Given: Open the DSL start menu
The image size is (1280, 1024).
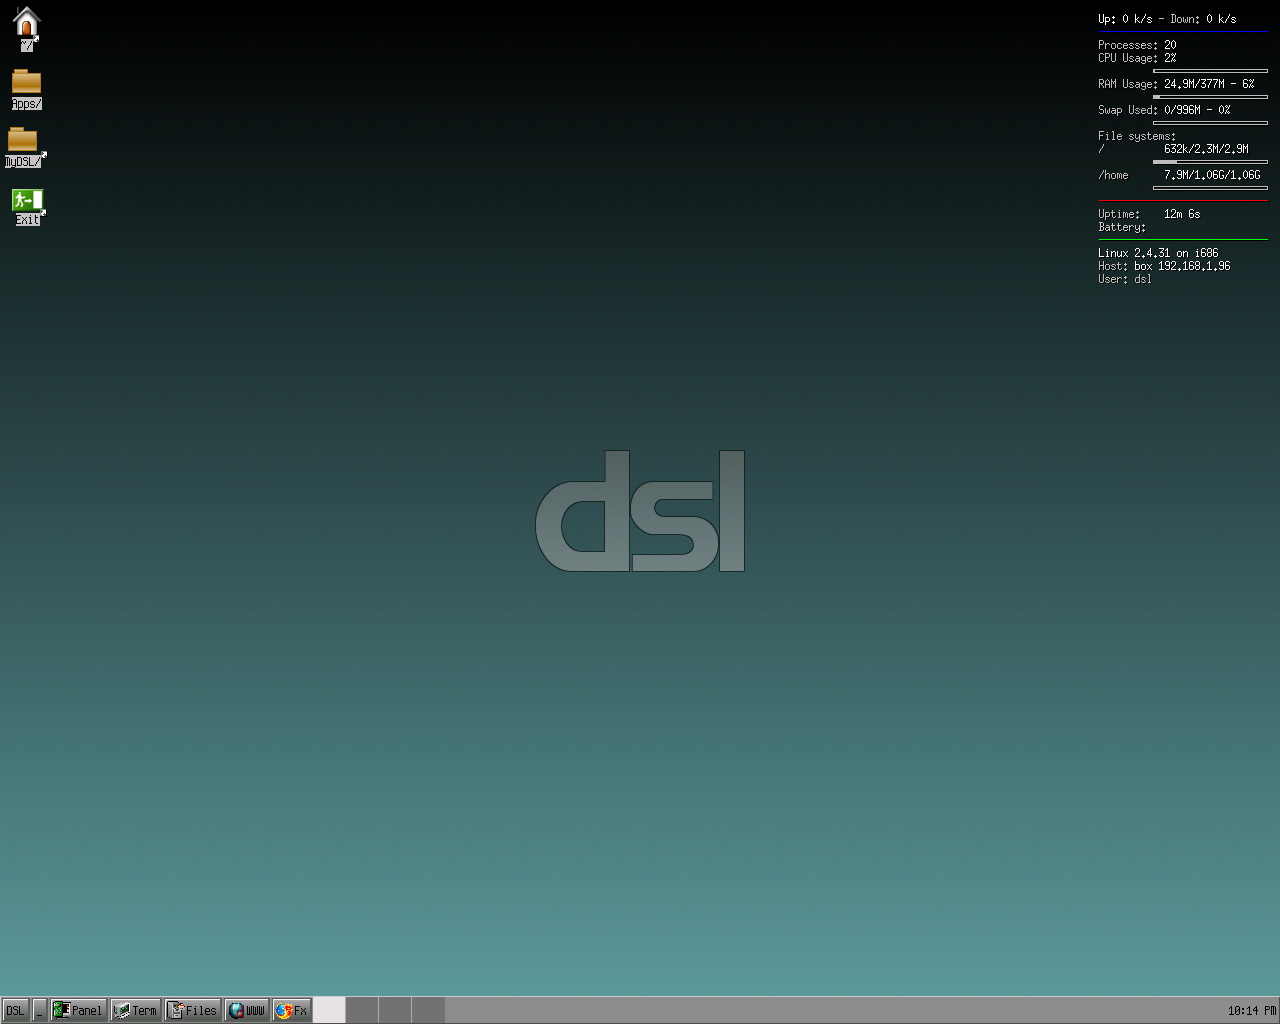Looking at the screenshot, I should point(14,1010).
